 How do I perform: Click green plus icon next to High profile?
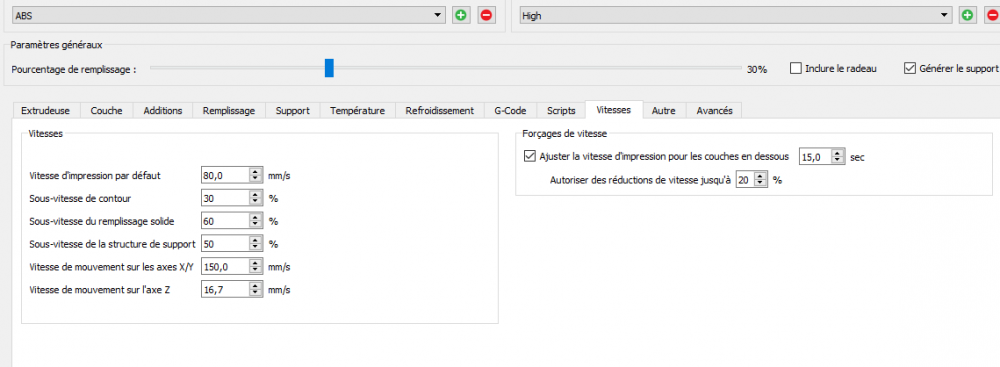pos(967,15)
